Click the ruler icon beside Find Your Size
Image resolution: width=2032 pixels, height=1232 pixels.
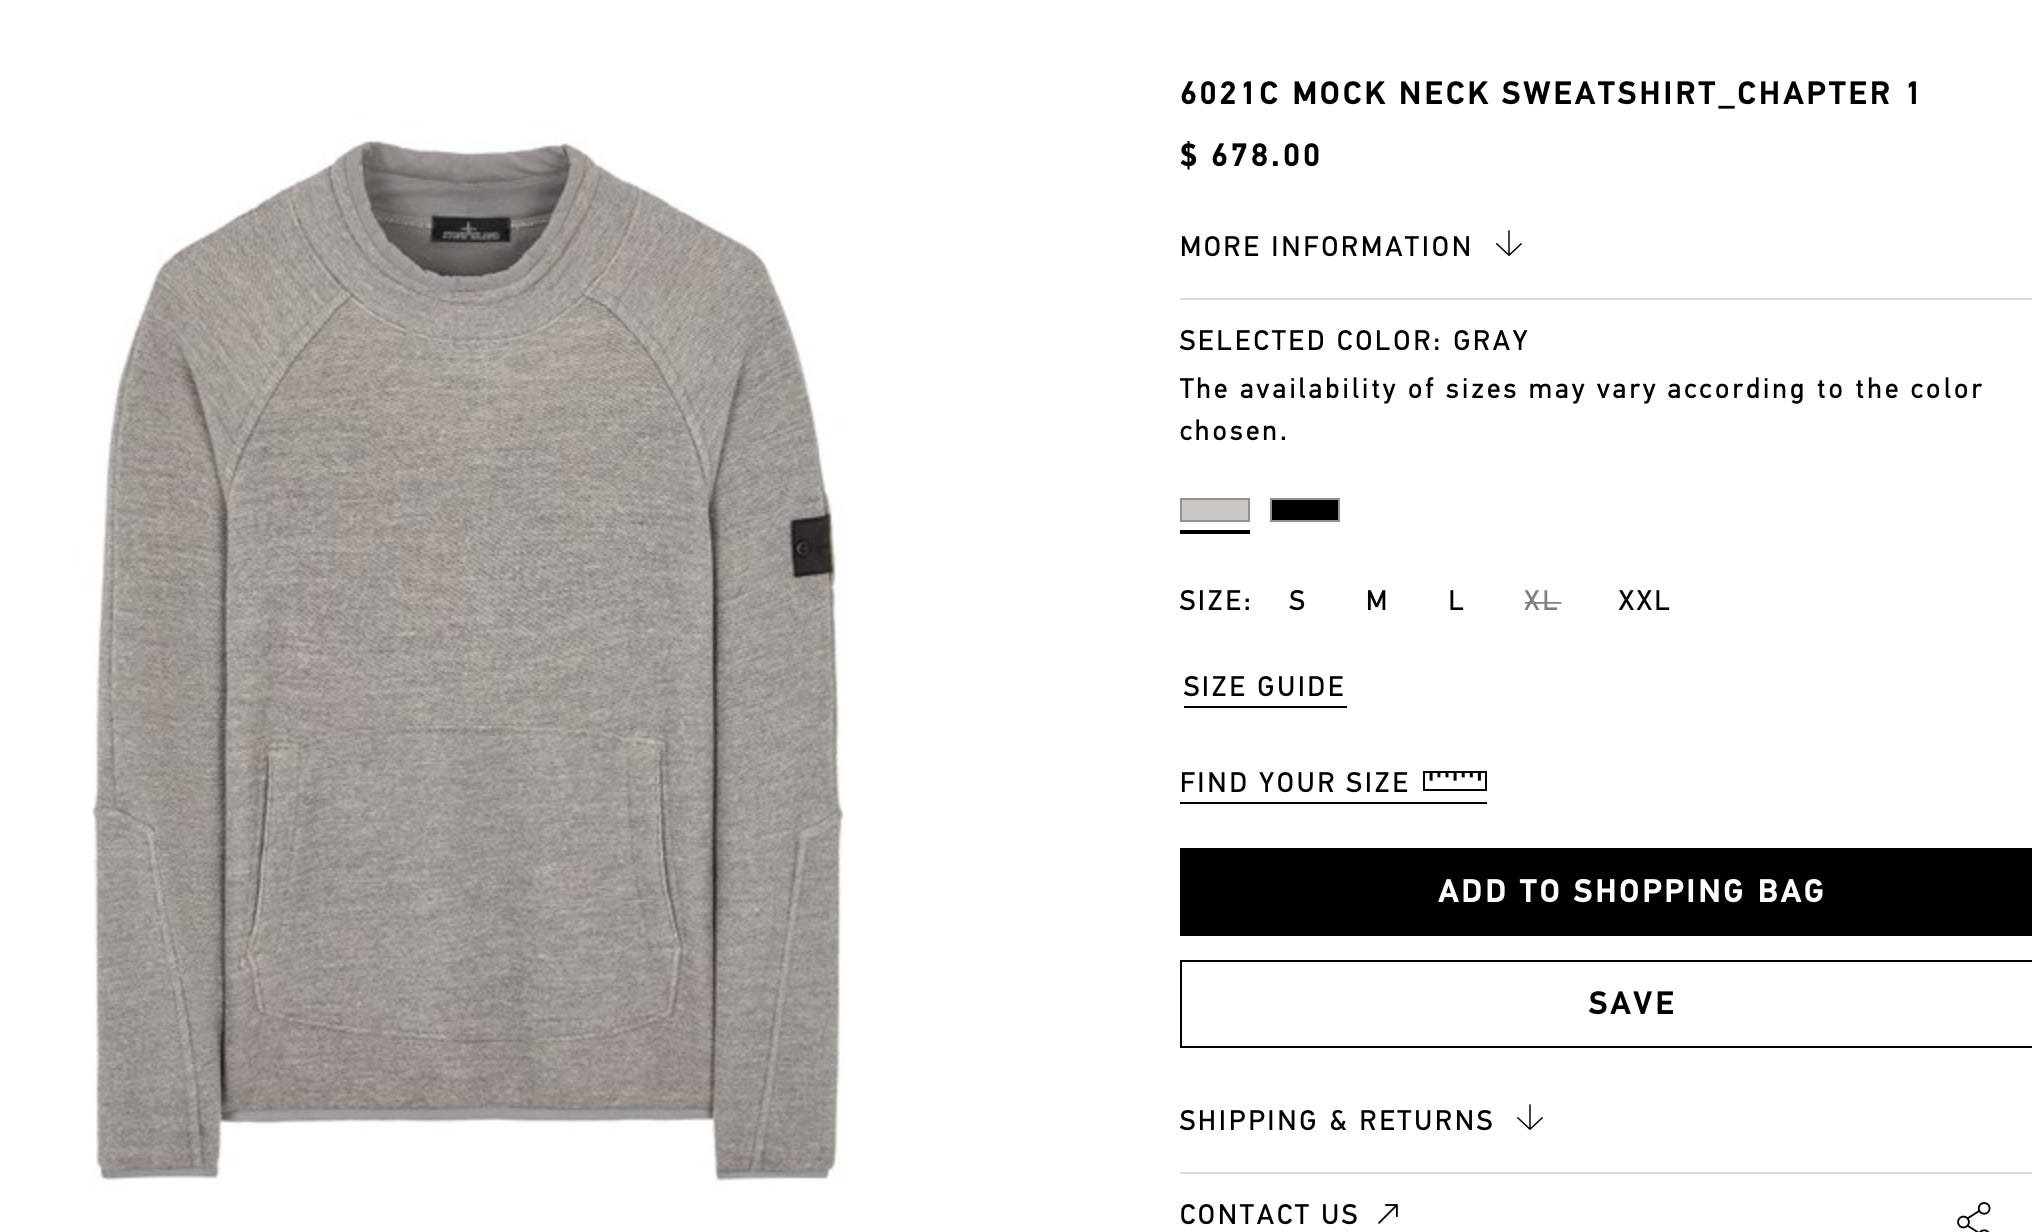[1455, 781]
